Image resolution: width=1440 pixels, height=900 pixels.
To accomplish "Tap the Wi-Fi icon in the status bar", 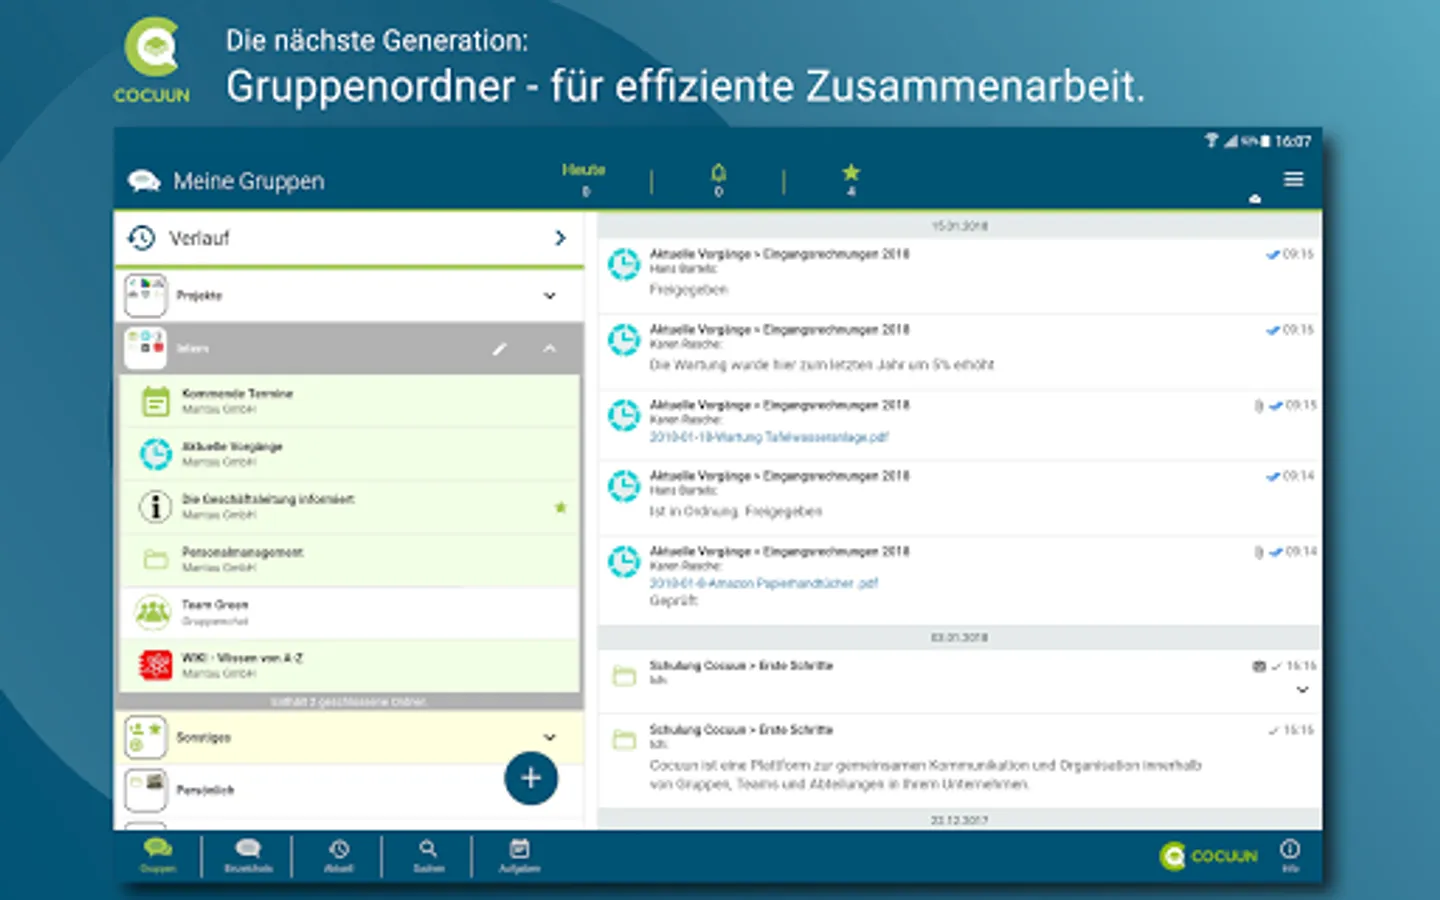I will (1211, 141).
